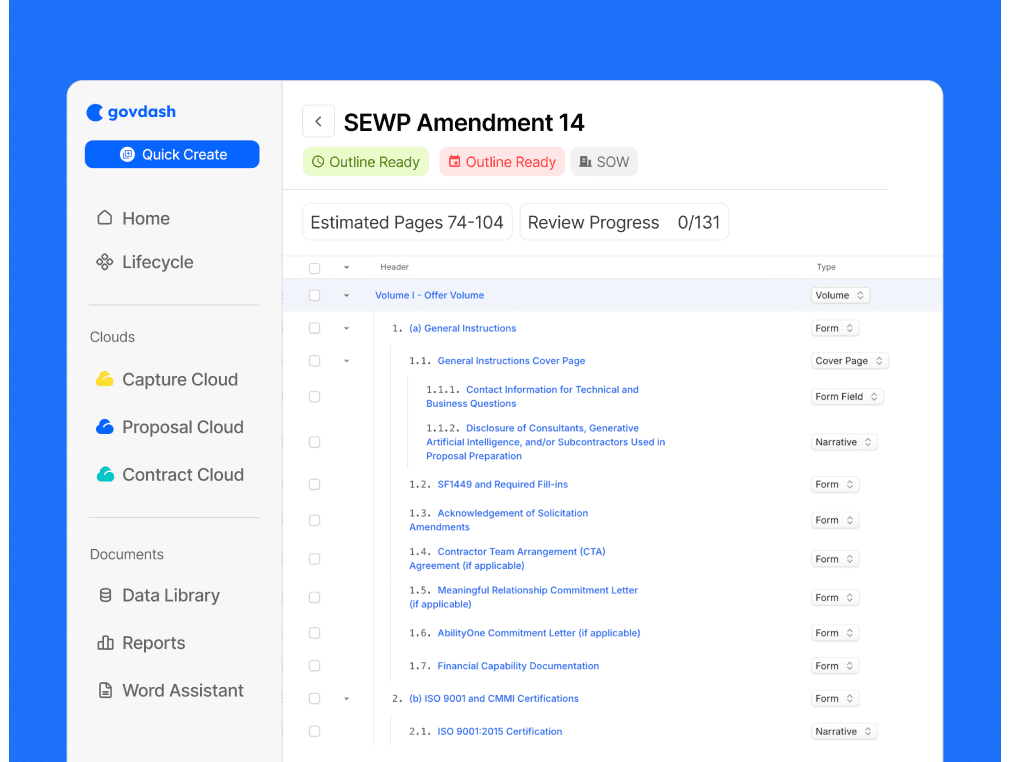
Task: Open Form dropdown for Financial Capability Documentation
Action: [835, 666]
